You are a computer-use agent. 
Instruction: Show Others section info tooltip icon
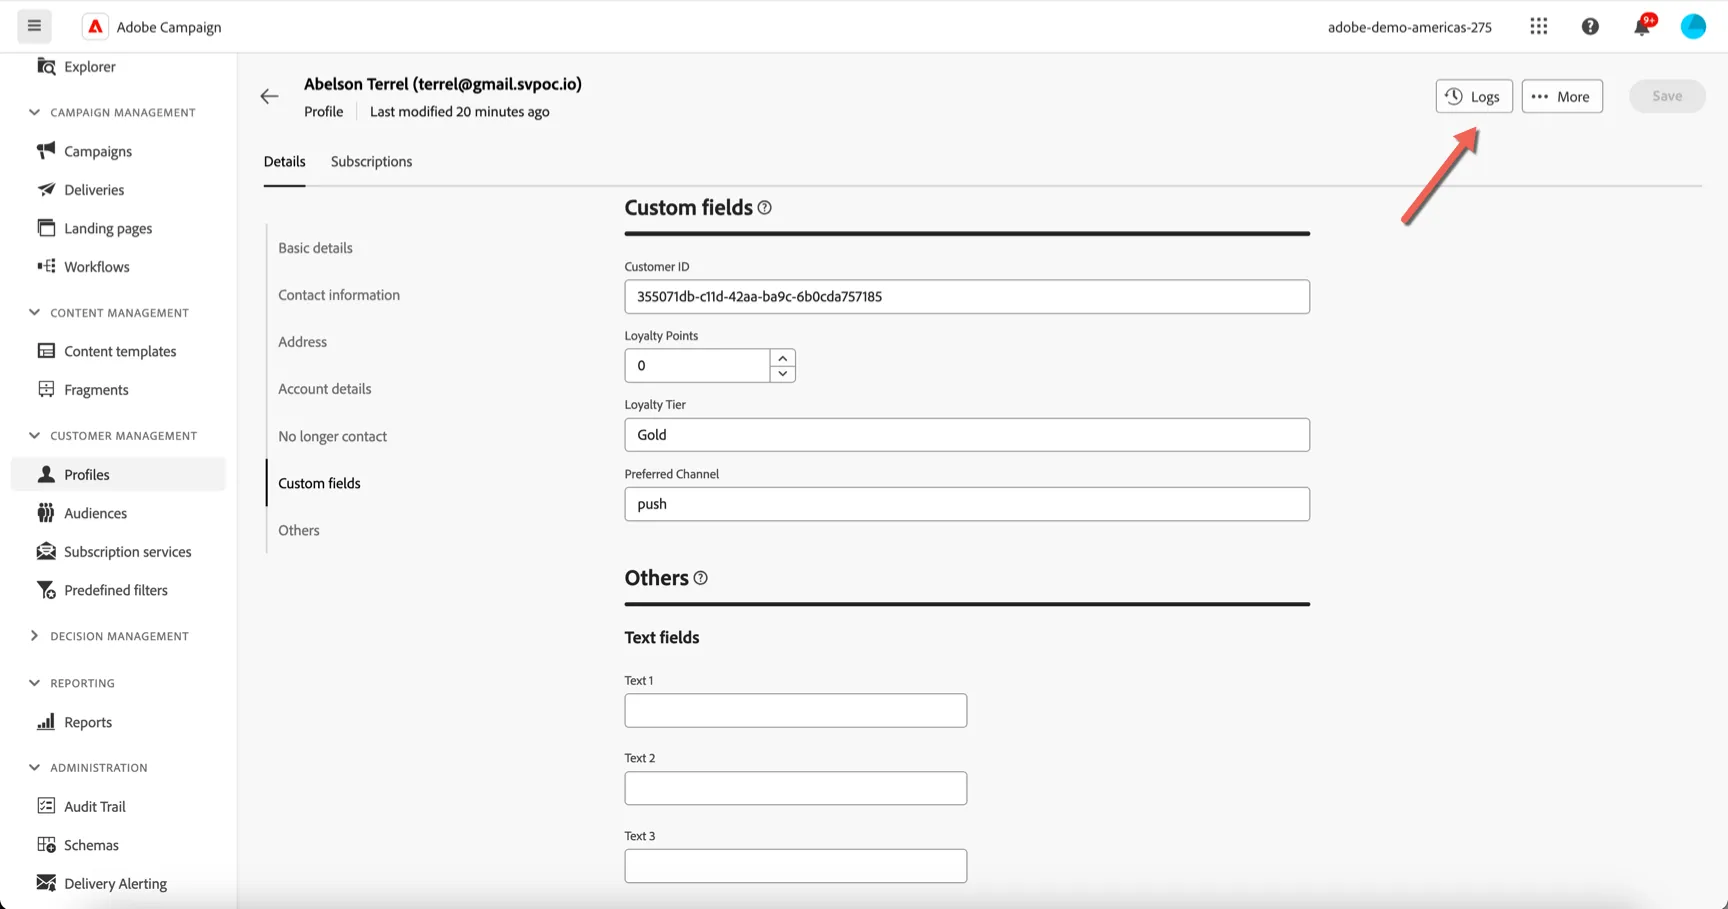[701, 578]
